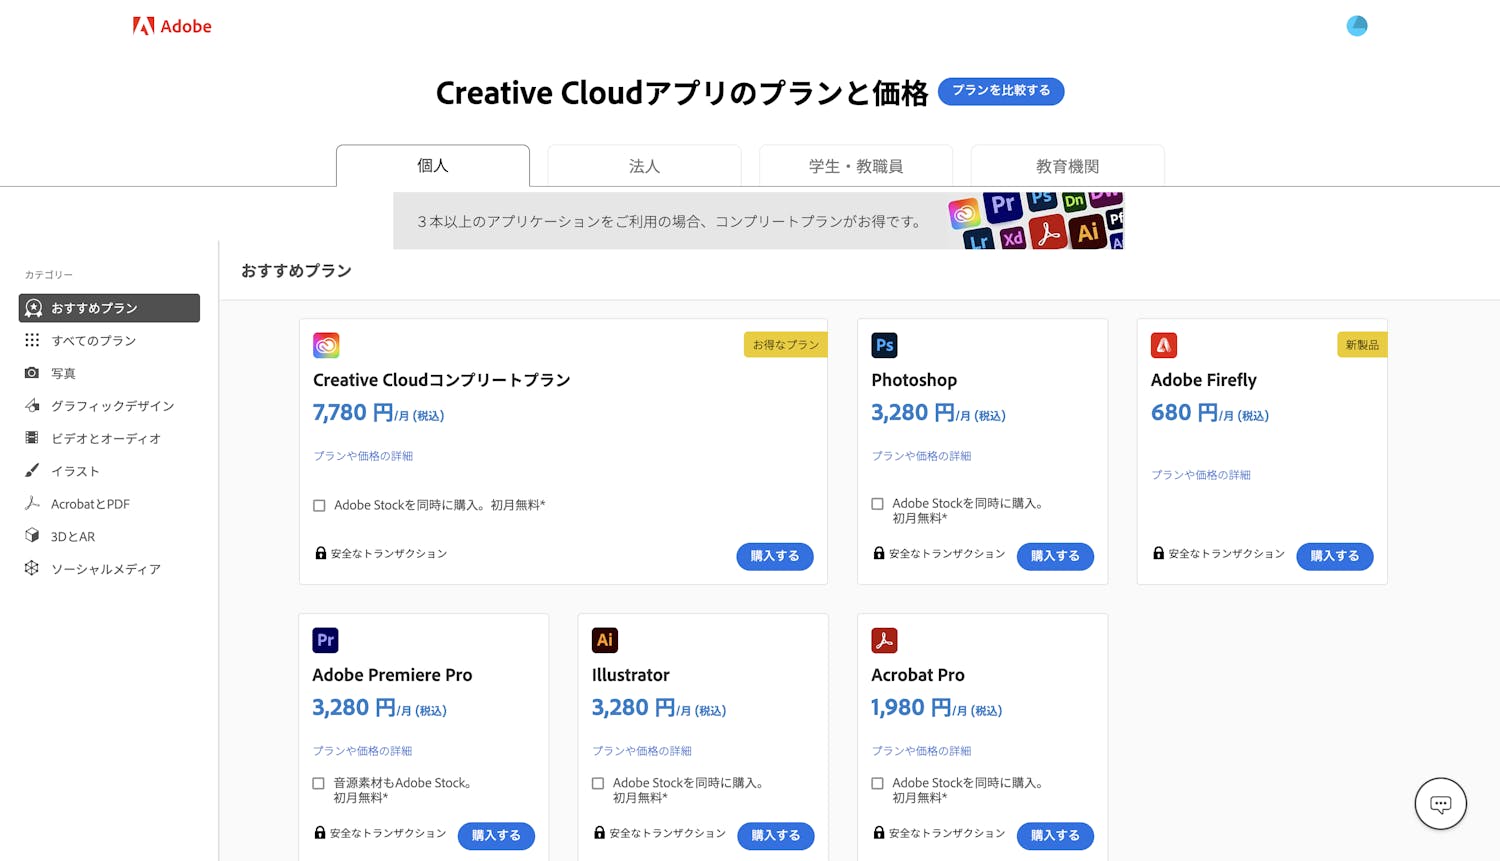Image resolution: width=1500 pixels, height=861 pixels.
Task: Select 写真 category in sidebar
Action: pyautogui.click(x=63, y=373)
